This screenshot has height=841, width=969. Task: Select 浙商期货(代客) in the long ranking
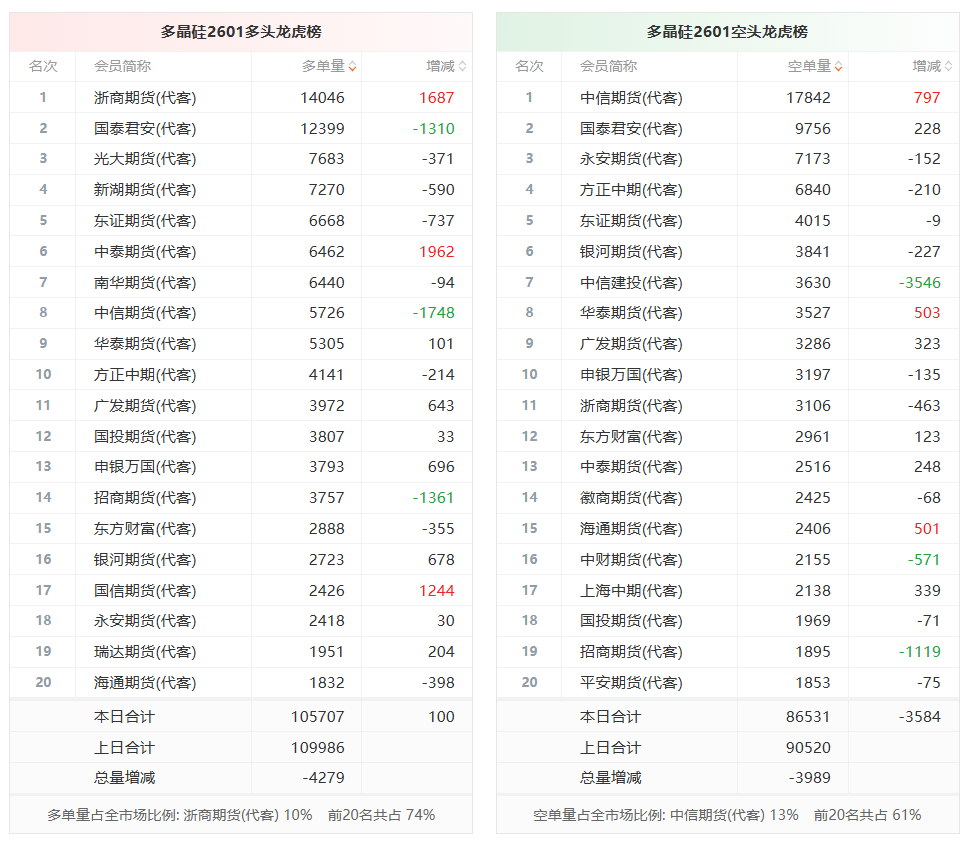click(x=145, y=98)
